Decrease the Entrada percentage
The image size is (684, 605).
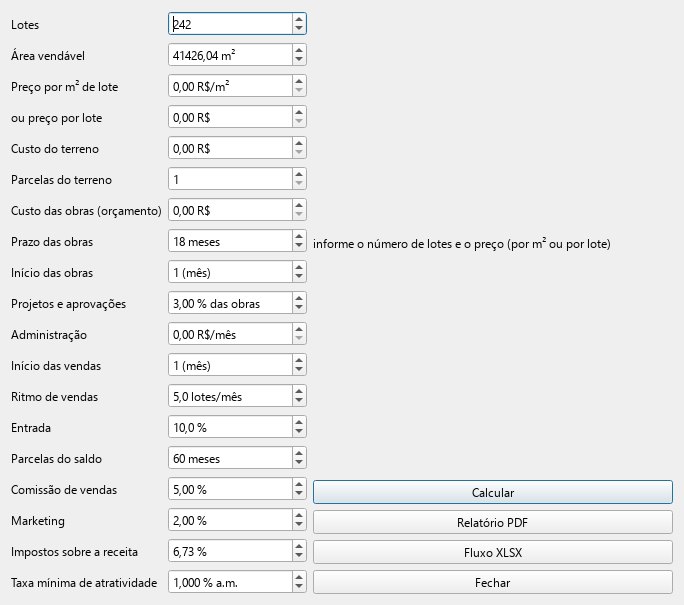[x=299, y=431]
